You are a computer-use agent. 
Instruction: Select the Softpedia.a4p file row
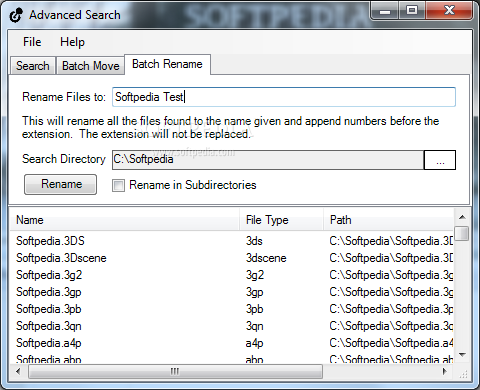click(x=232, y=343)
